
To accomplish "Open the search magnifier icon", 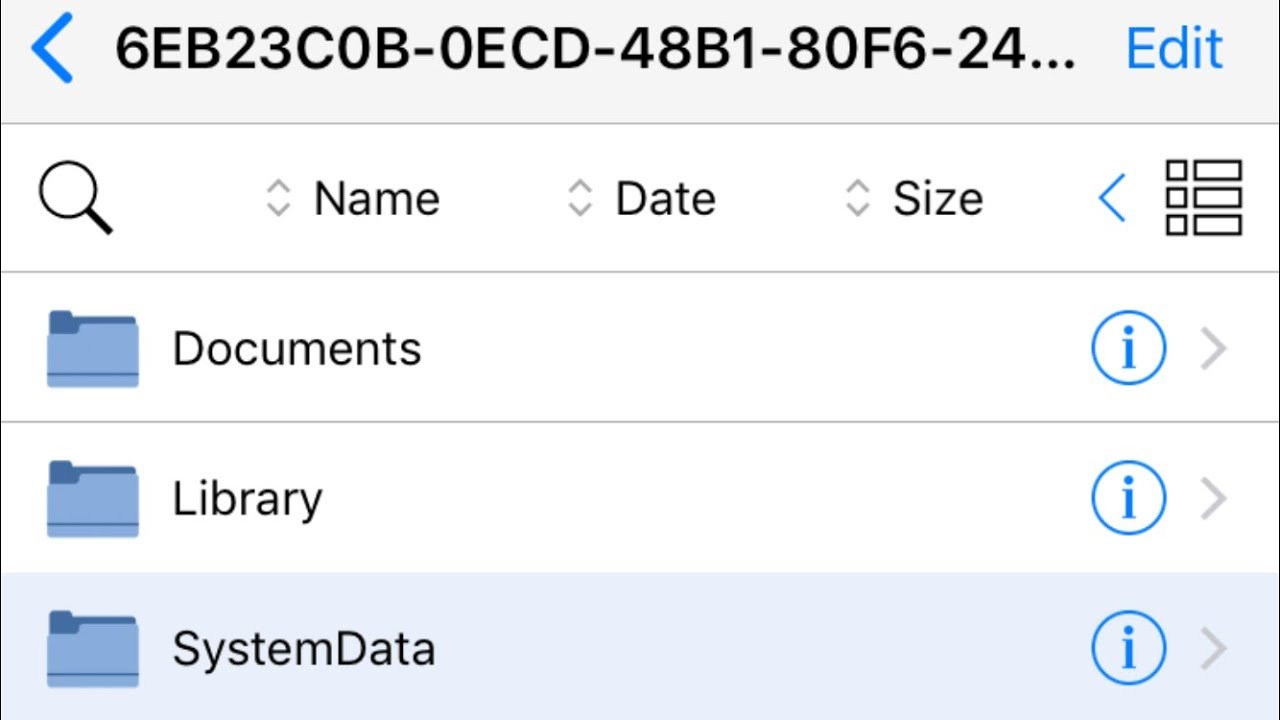I will (x=75, y=199).
